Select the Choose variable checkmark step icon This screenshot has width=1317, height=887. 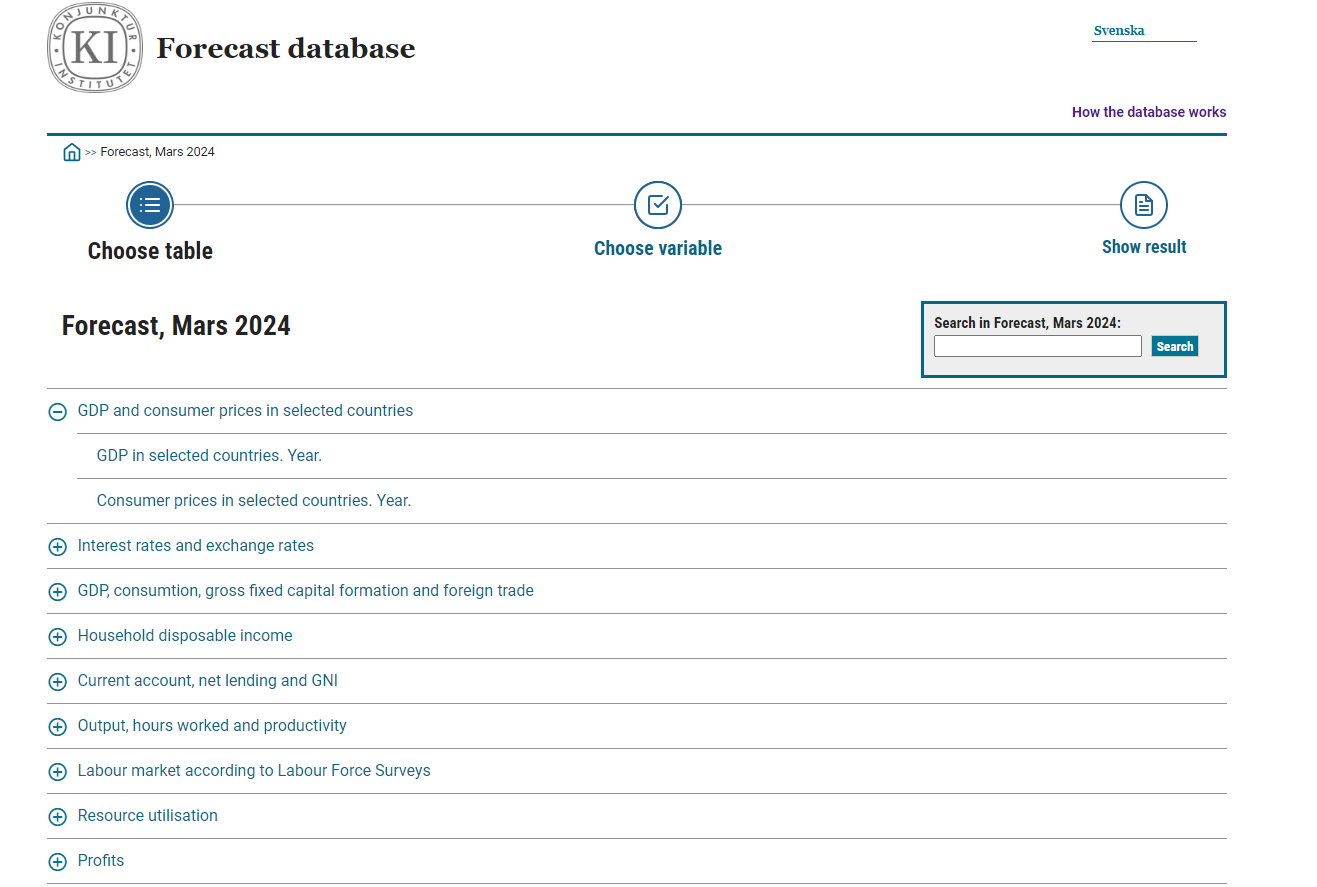click(657, 203)
